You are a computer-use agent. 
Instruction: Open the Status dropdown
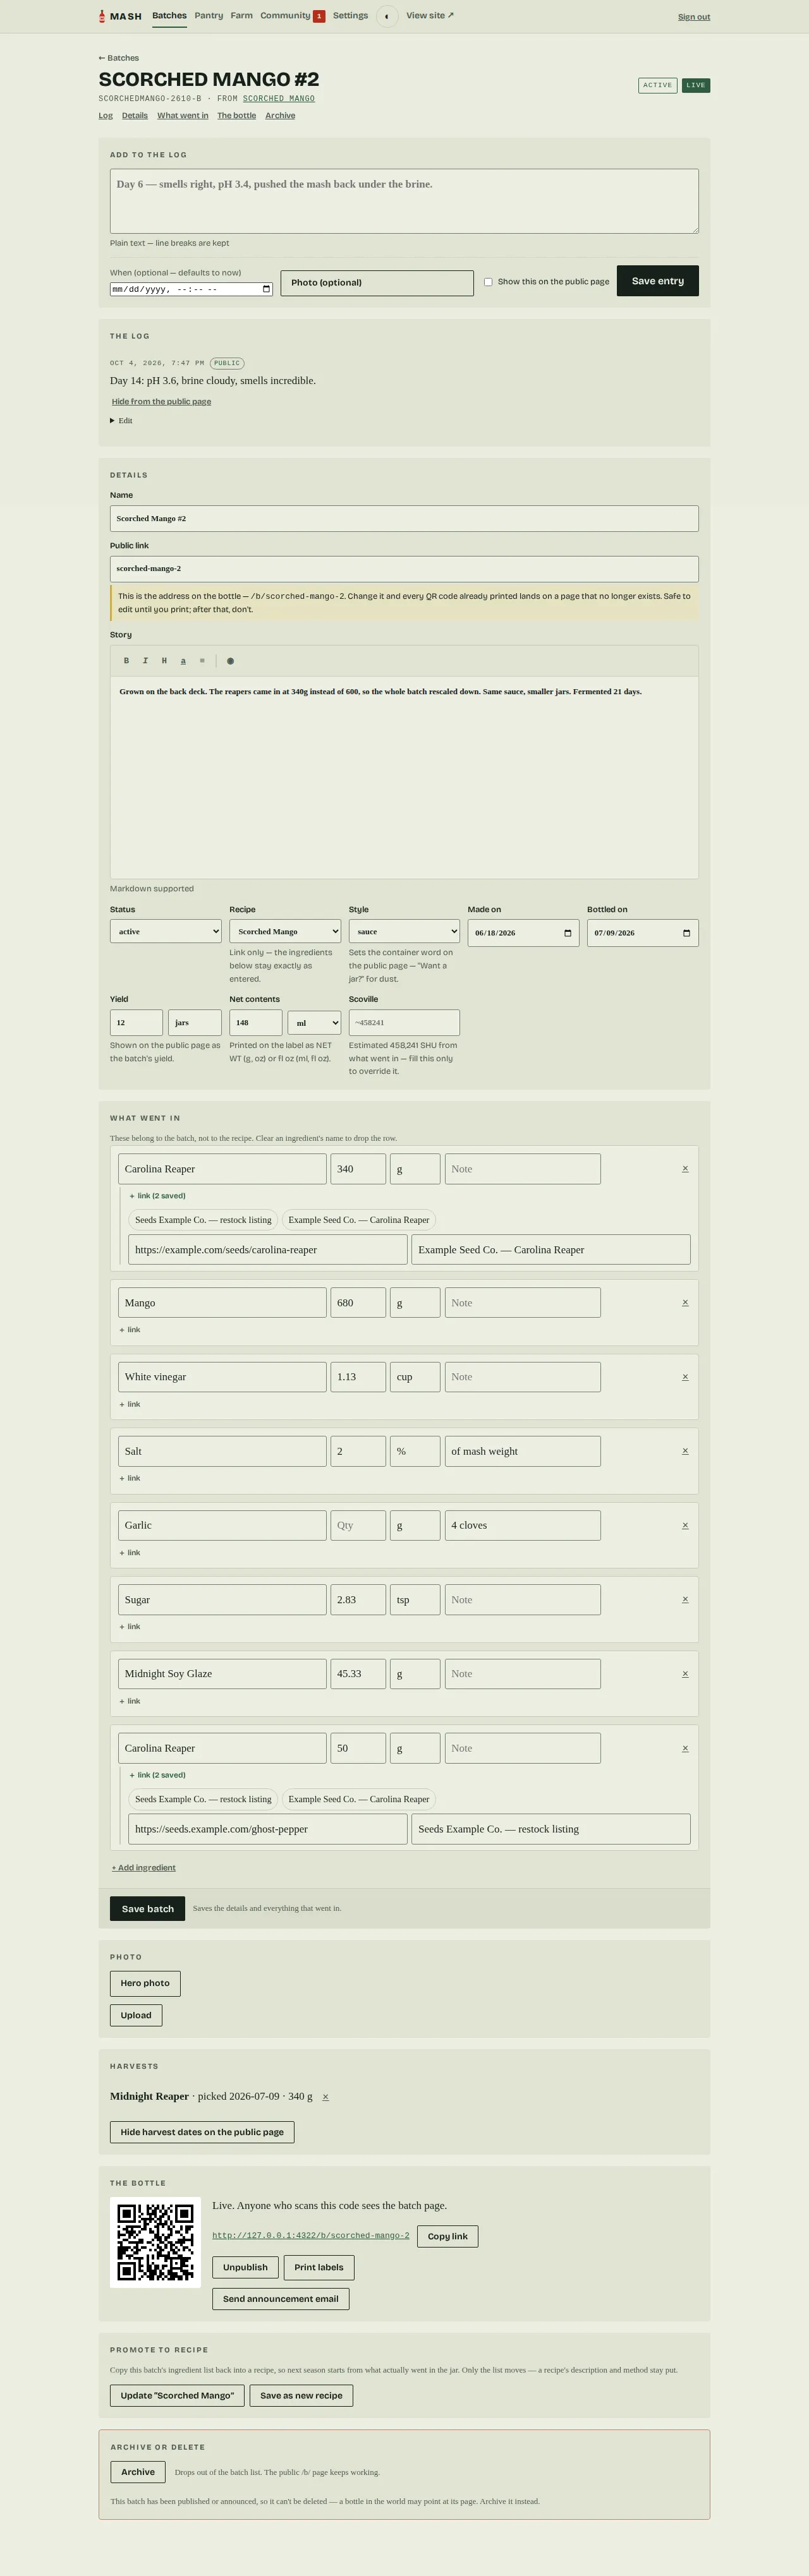pyautogui.click(x=166, y=931)
